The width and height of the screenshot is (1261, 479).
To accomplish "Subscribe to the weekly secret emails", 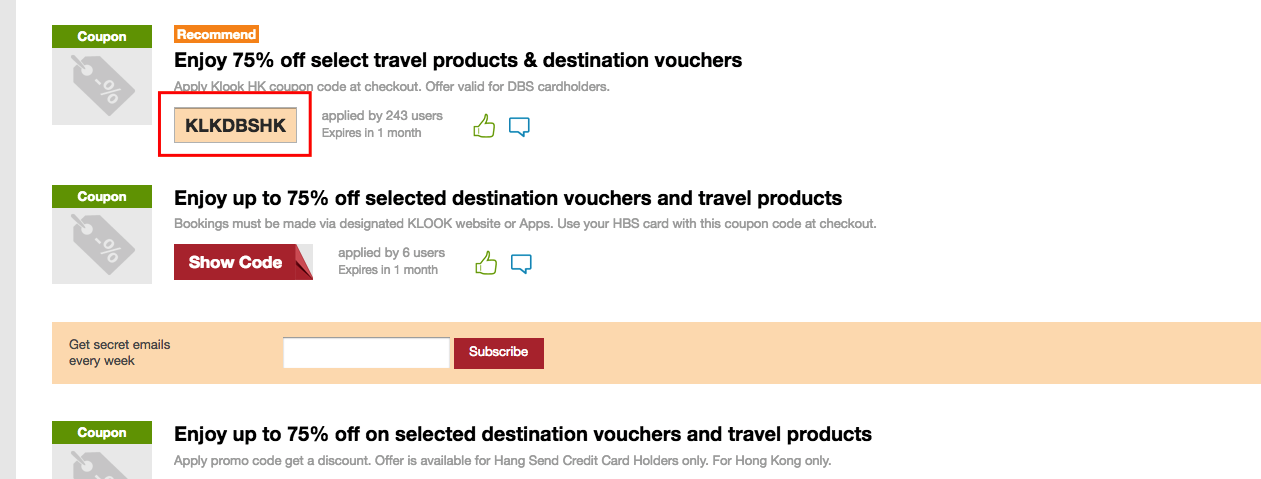I will click(x=499, y=352).
